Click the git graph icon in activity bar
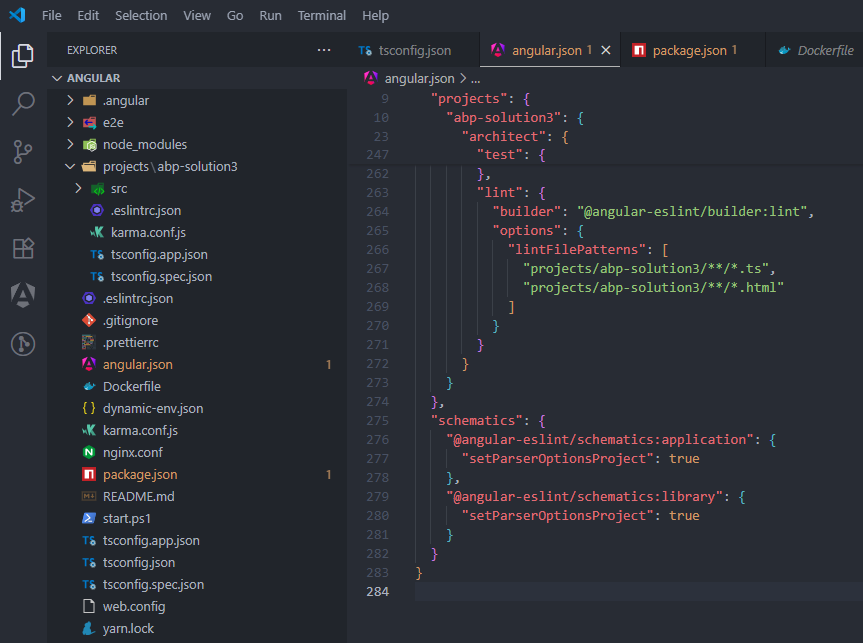The image size is (863, 643). (x=22, y=344)
